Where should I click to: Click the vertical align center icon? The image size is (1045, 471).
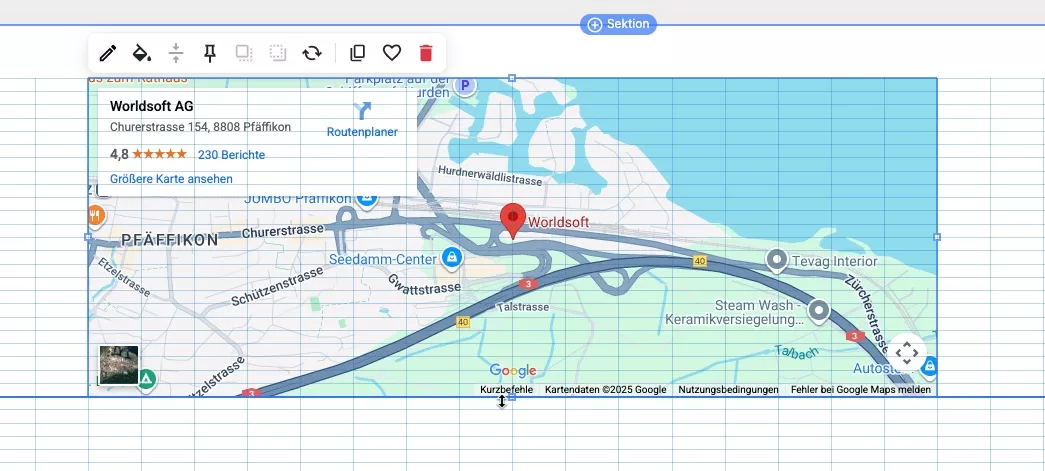[x=176, y=54]
